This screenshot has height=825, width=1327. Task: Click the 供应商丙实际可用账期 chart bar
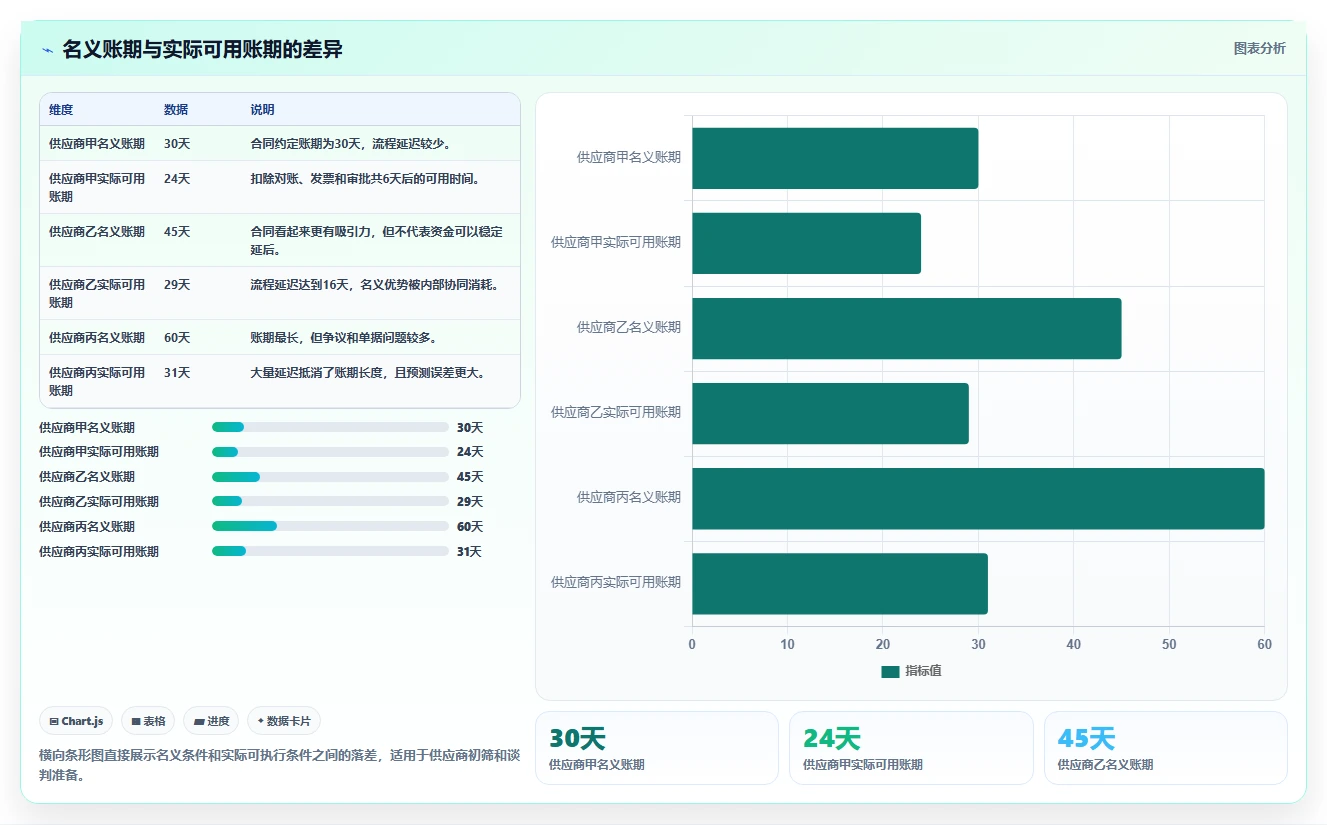click(840, 583)
